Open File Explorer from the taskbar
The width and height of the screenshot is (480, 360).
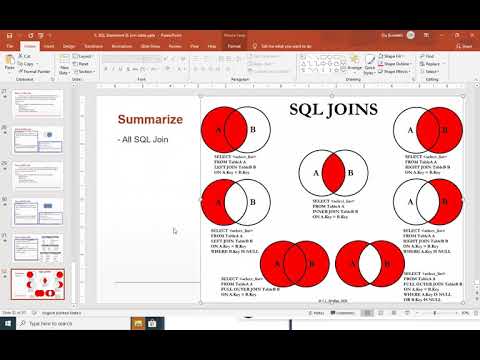pos(138,323)
